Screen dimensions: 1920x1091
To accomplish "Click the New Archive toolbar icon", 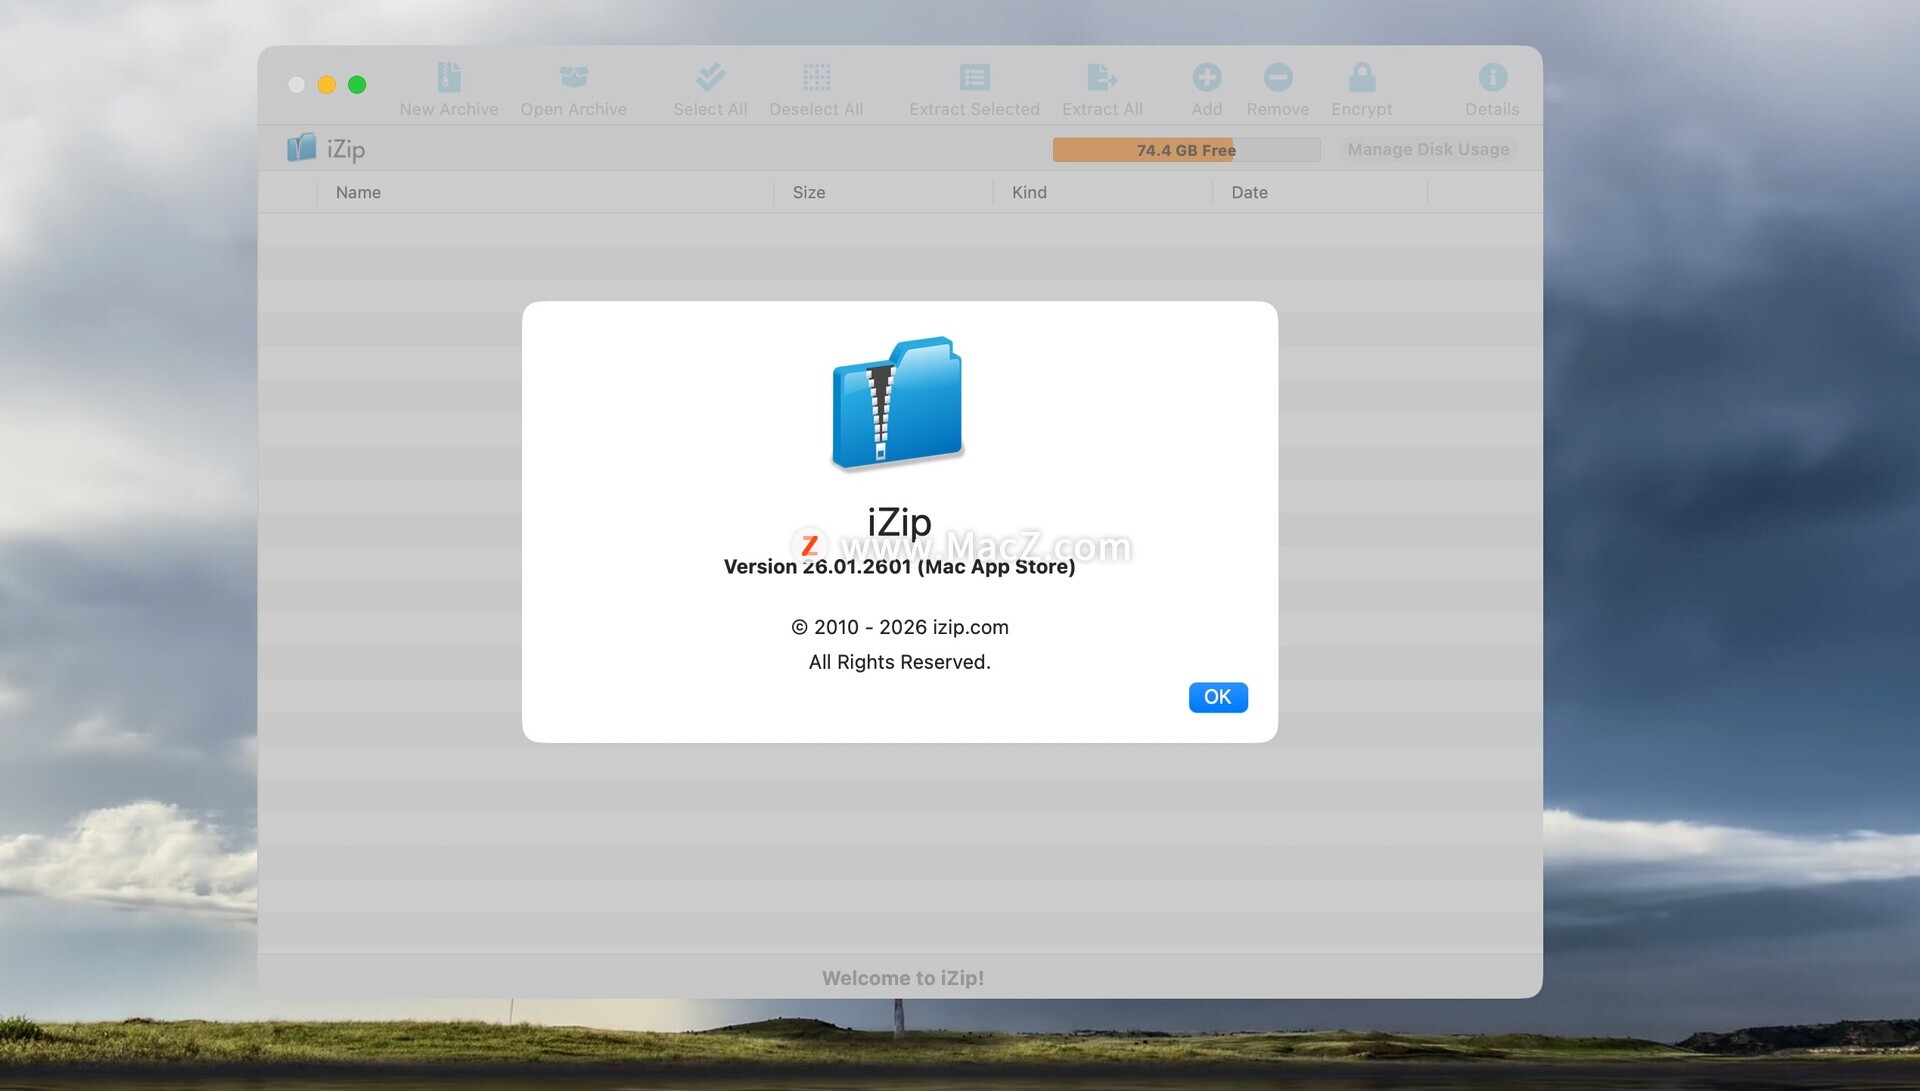I will [449, 78].
